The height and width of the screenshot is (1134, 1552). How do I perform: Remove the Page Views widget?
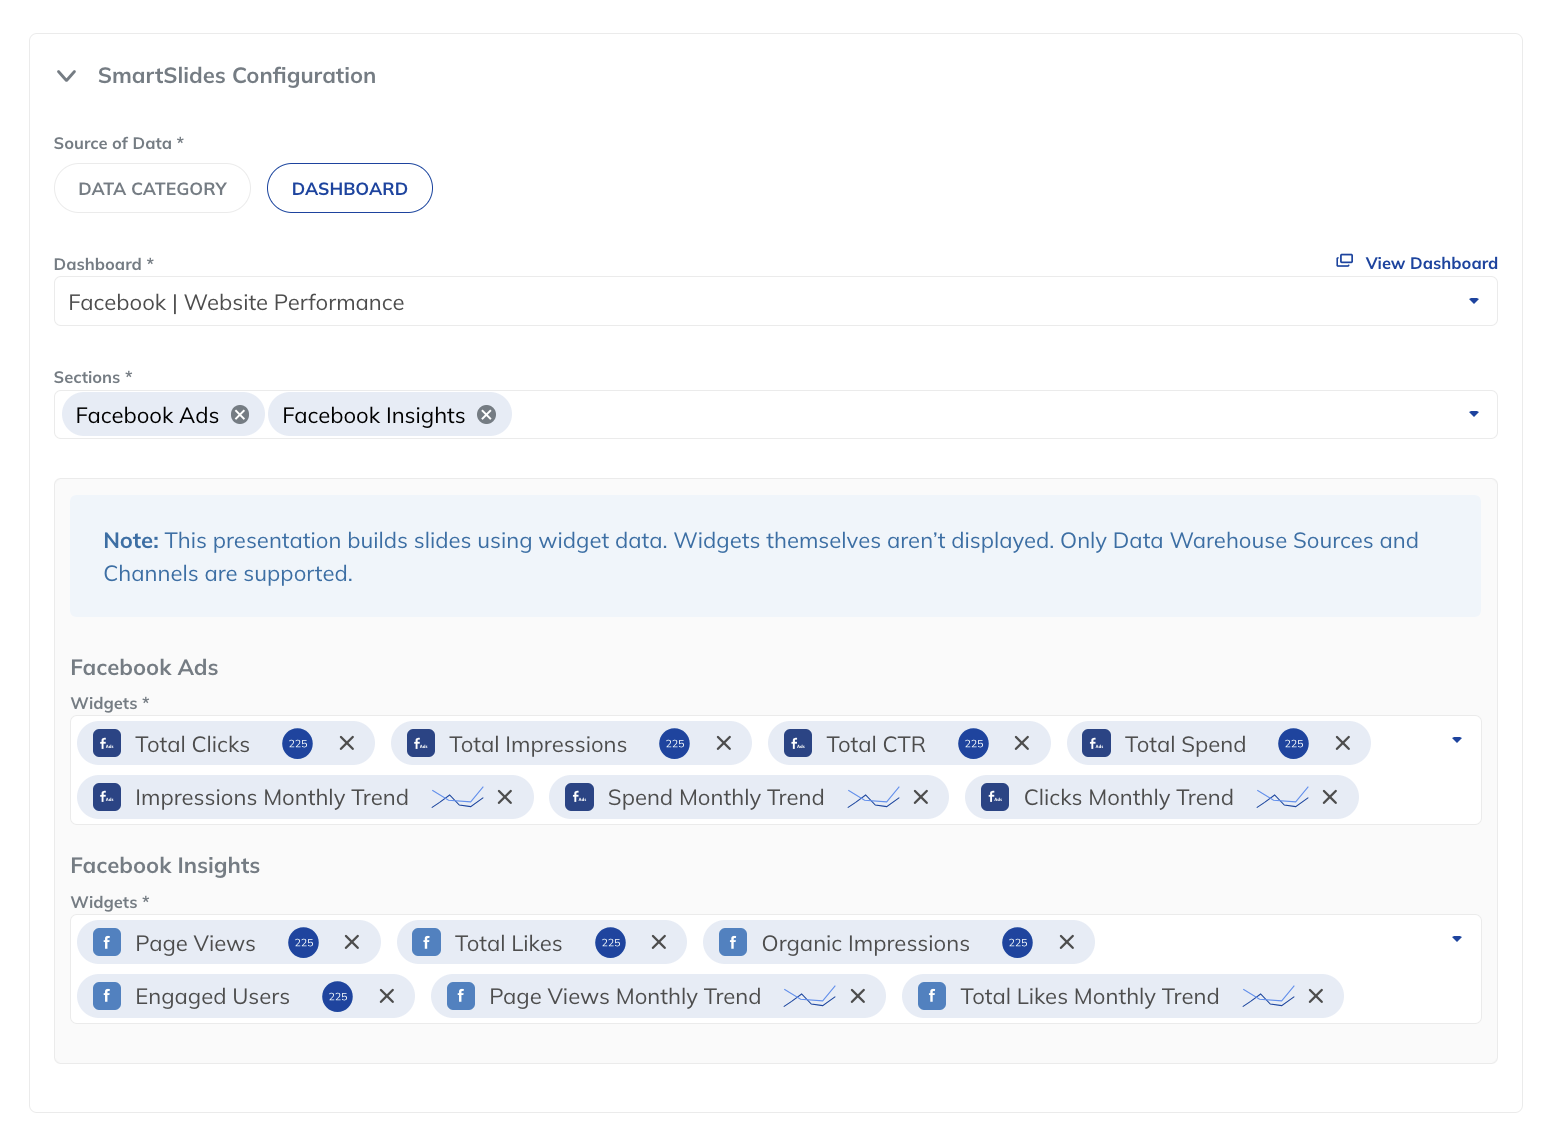[352, 942]
